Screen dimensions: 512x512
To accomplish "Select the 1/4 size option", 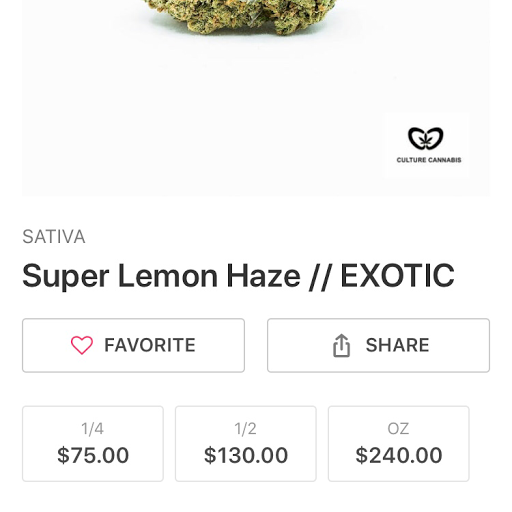I will click(x=93, y=444).
